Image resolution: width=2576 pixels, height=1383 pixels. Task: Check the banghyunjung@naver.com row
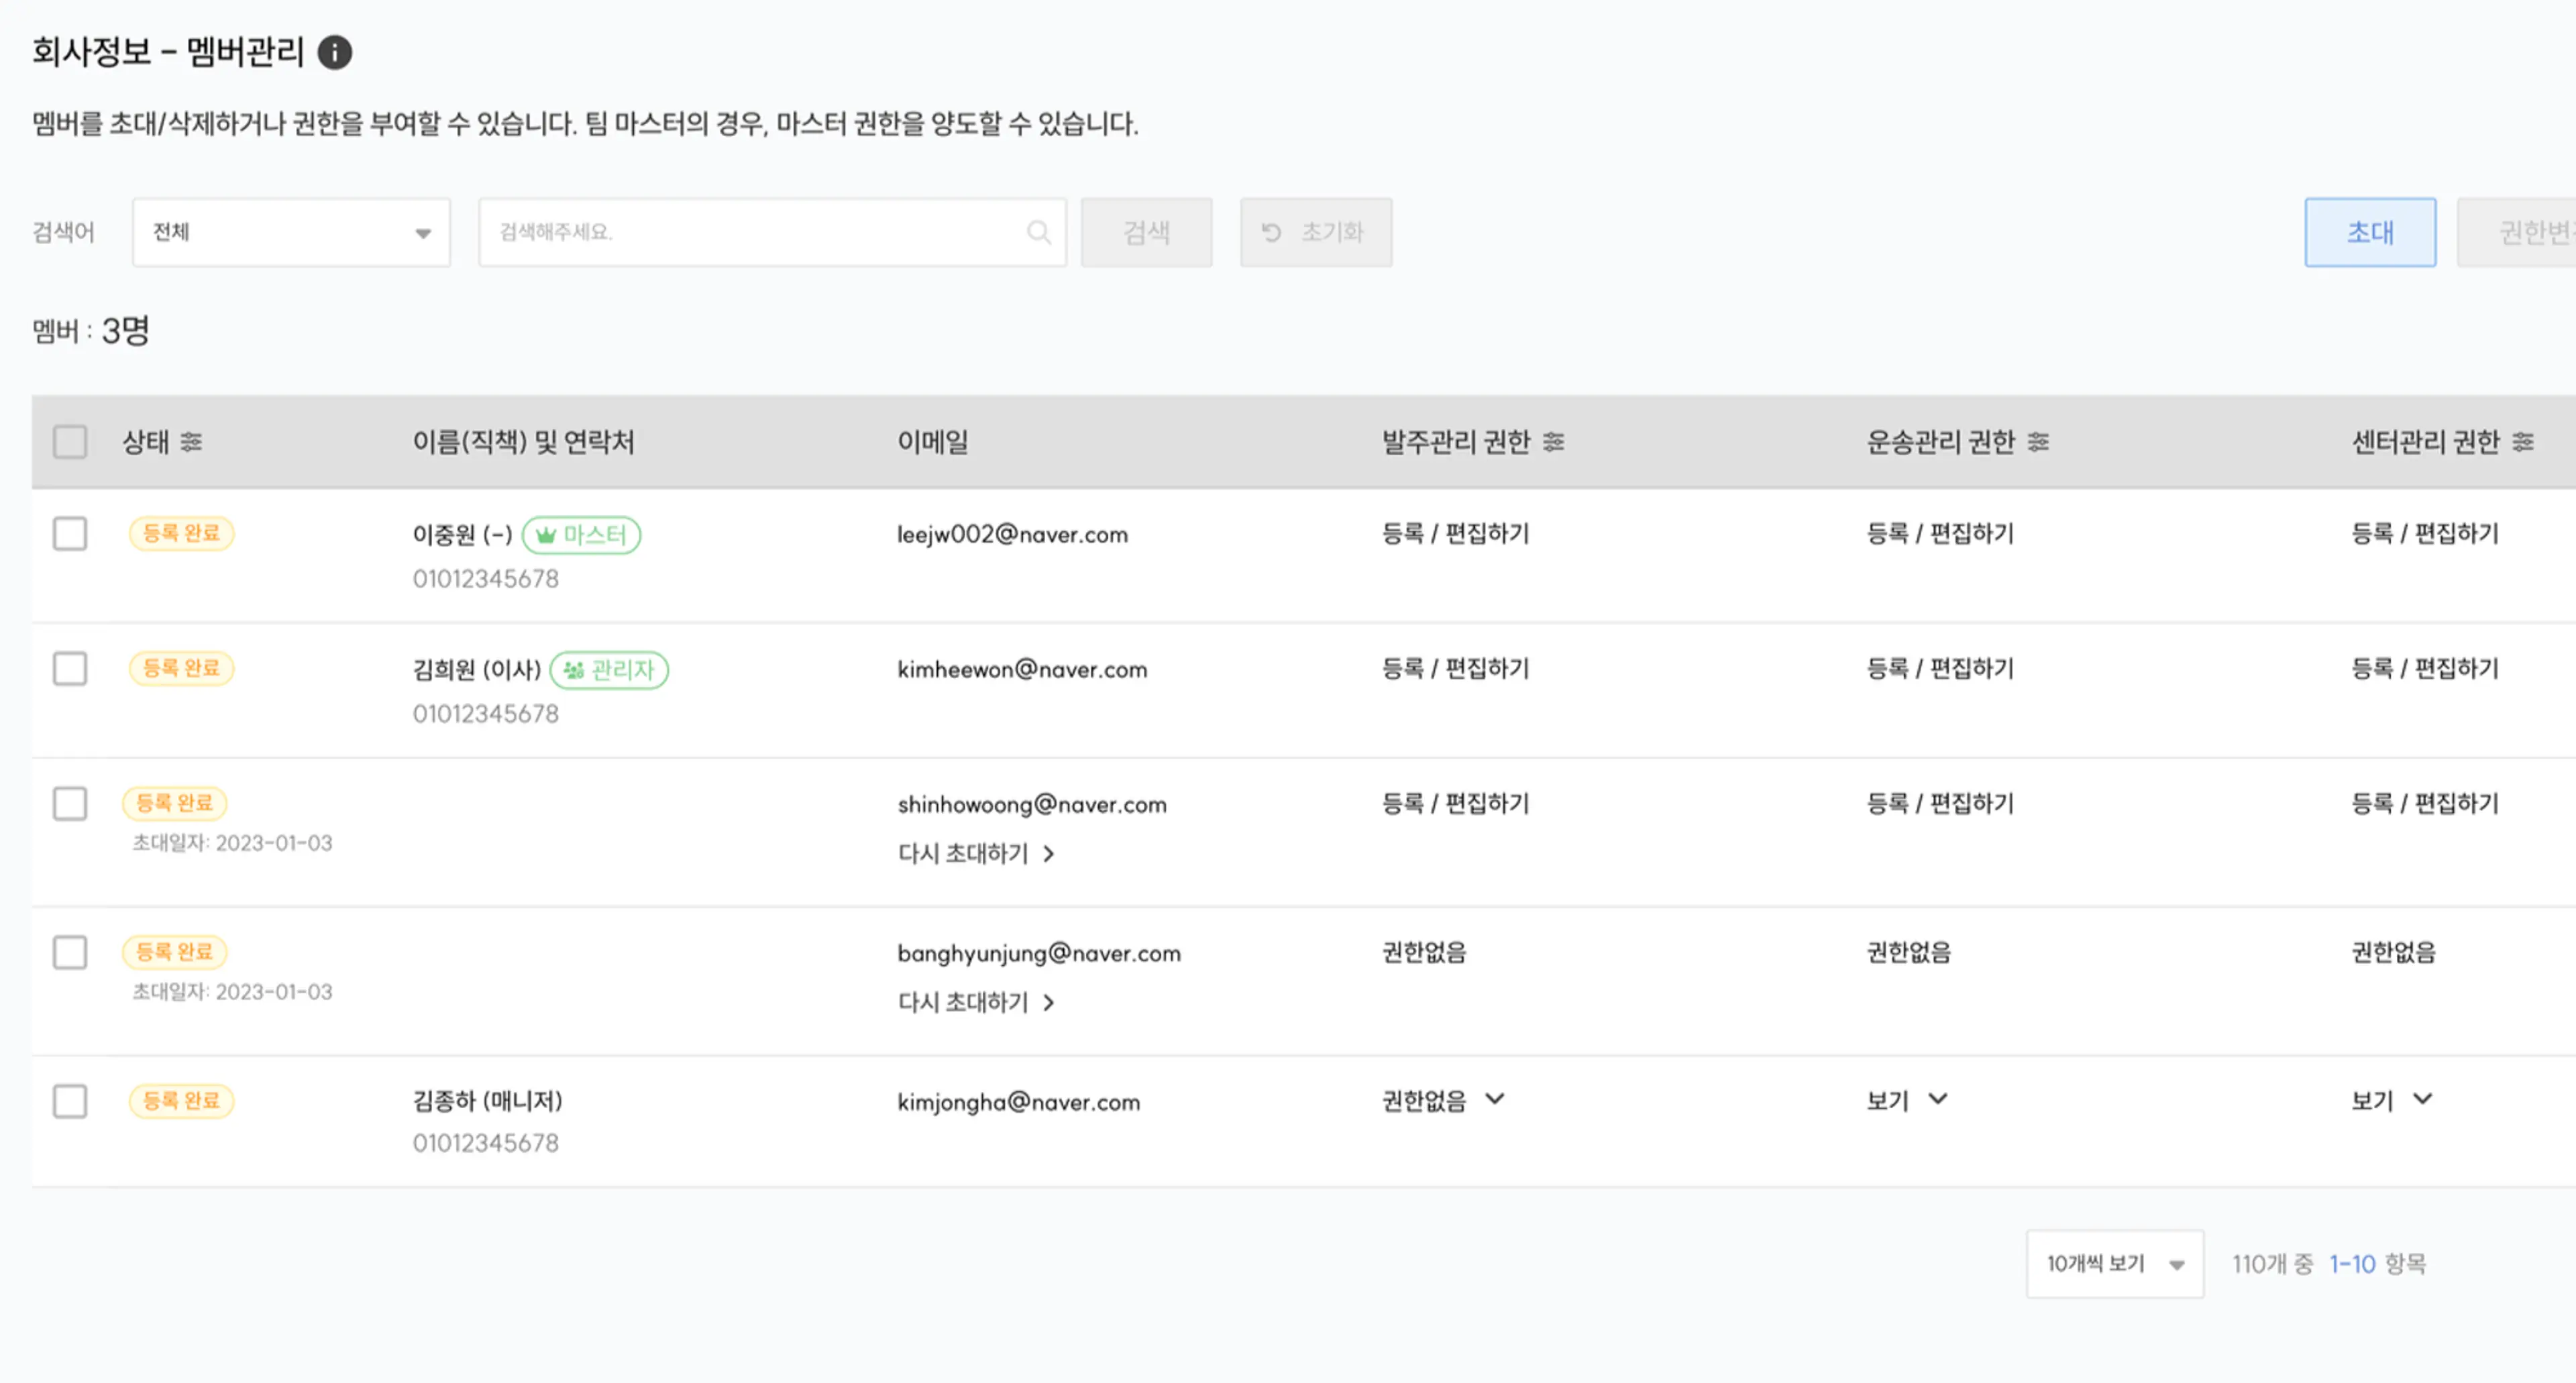(x=70, y=953)
